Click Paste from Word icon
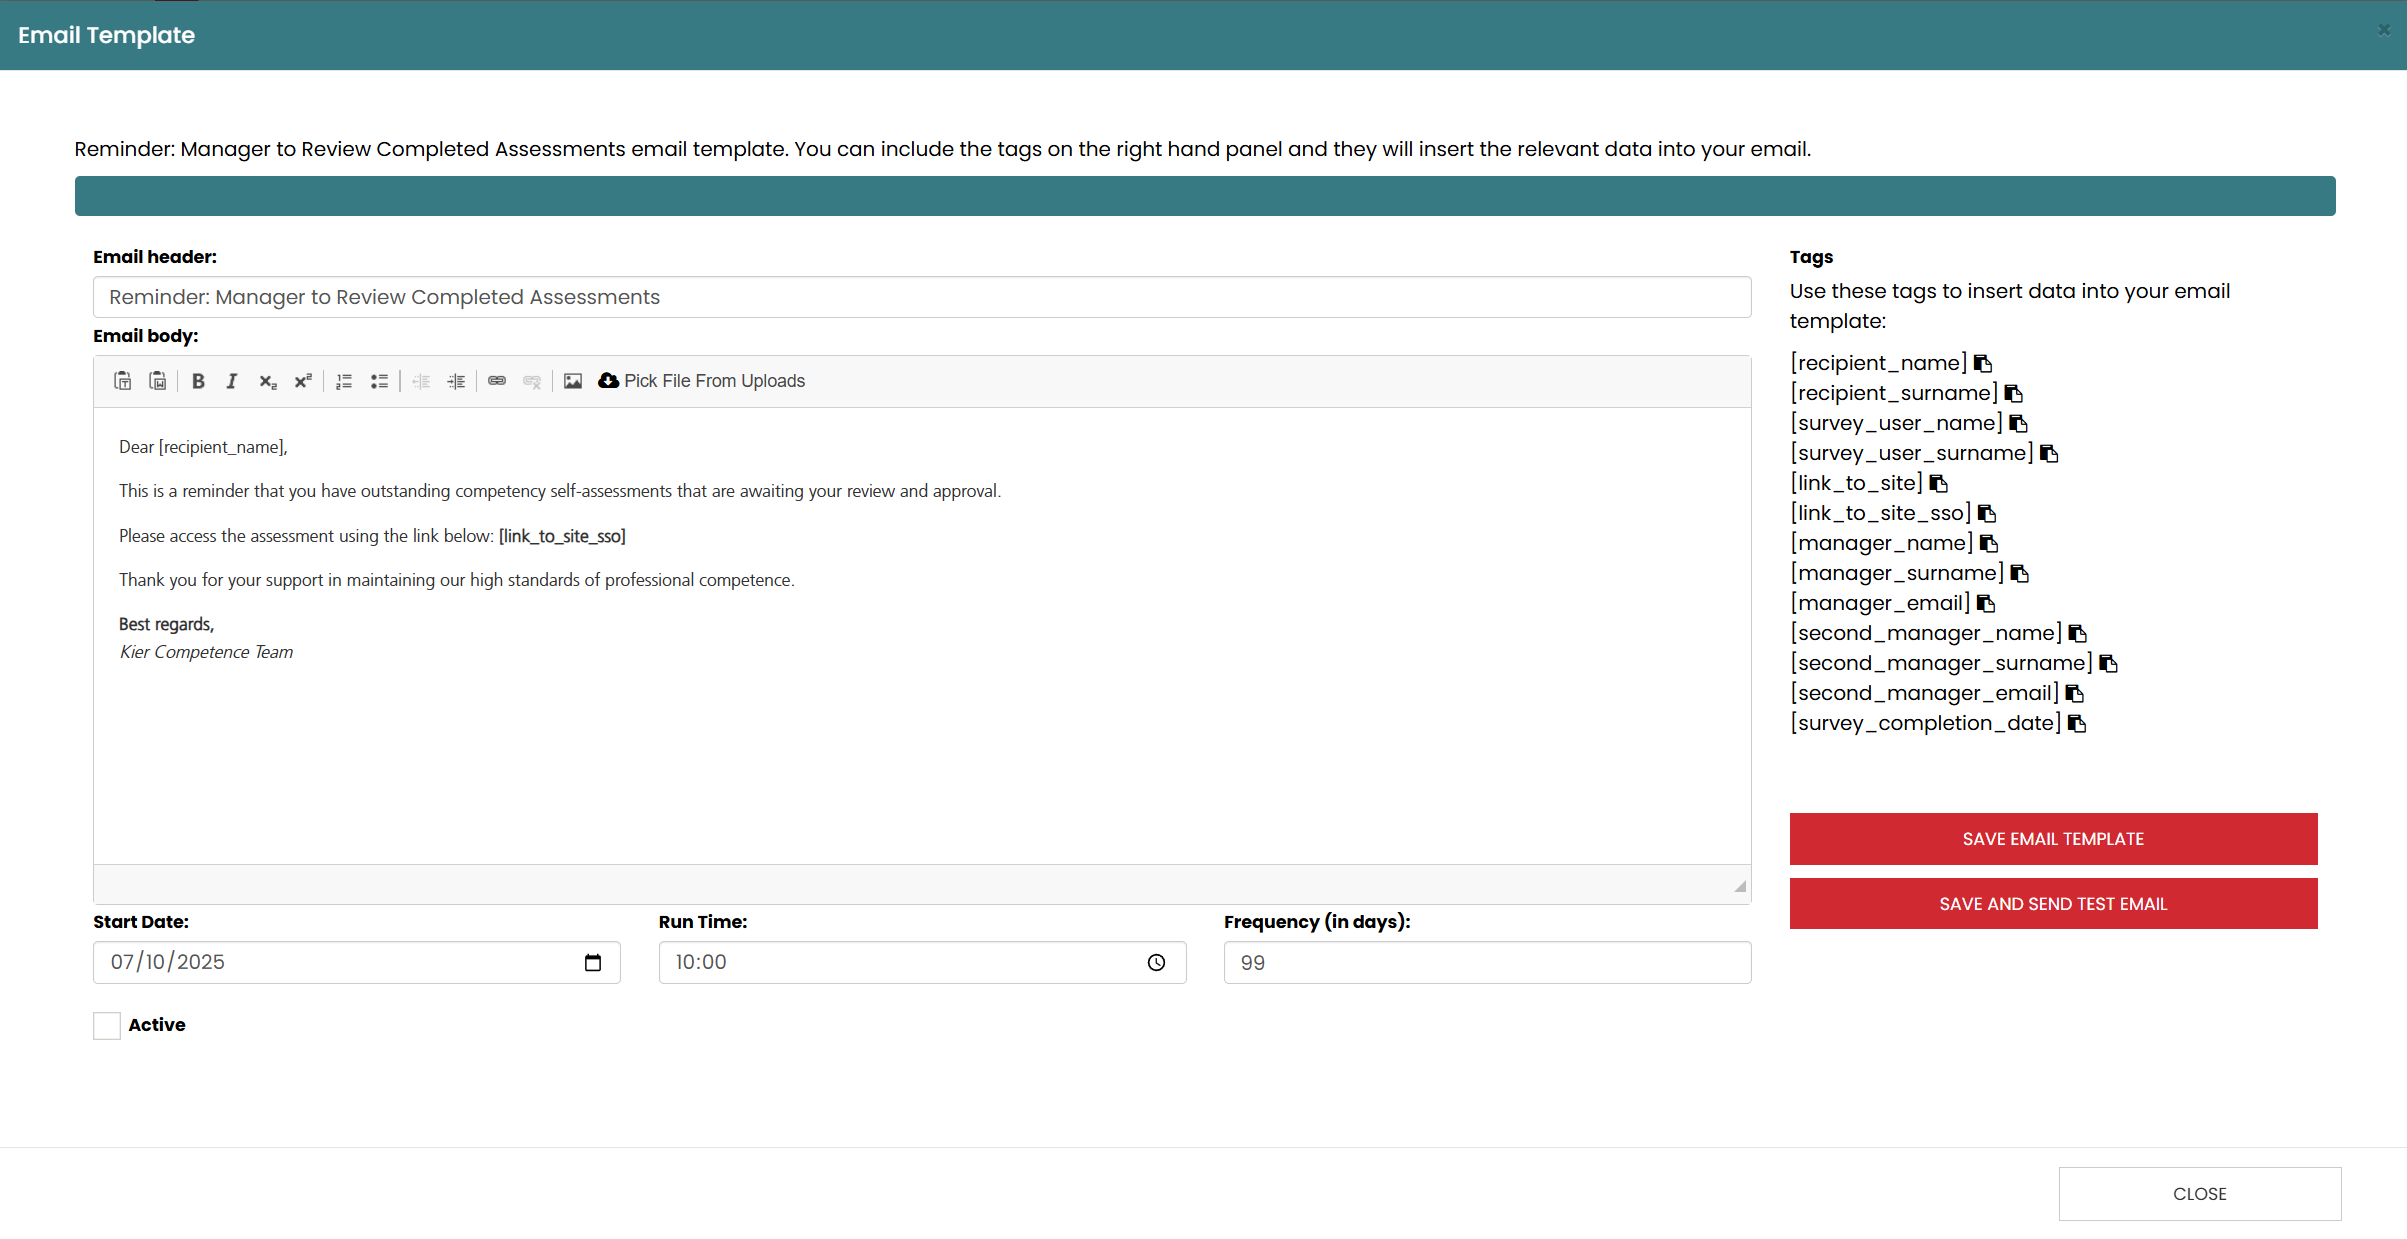 coord(158,381)
